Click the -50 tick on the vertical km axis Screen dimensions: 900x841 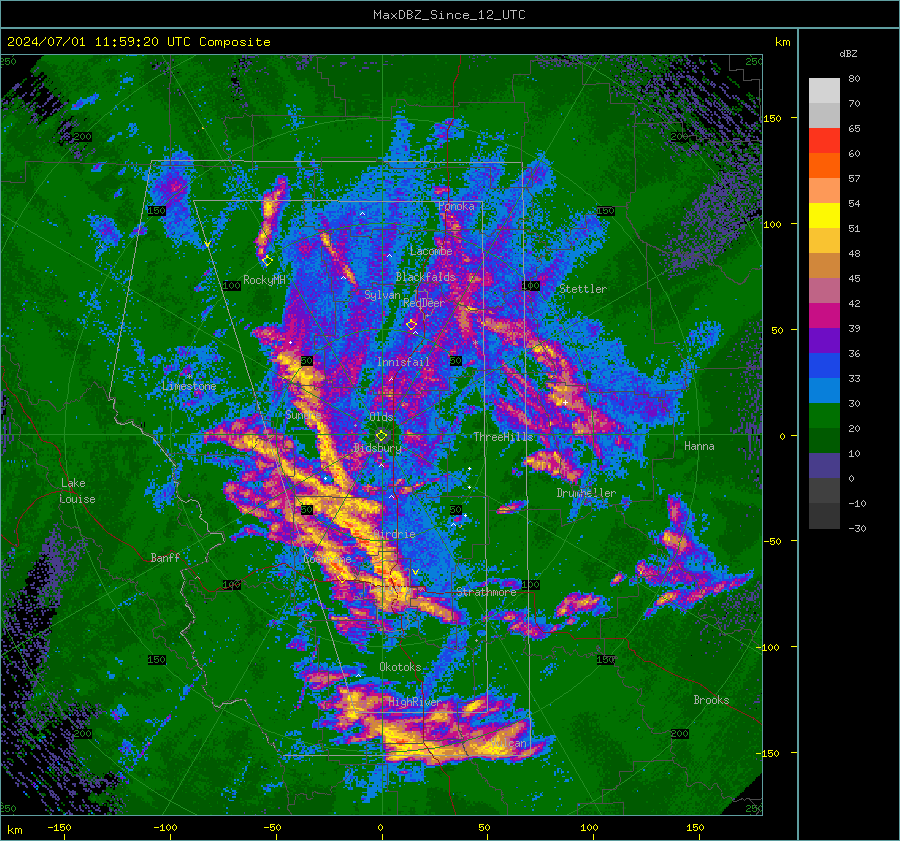(x=773, y=541)
